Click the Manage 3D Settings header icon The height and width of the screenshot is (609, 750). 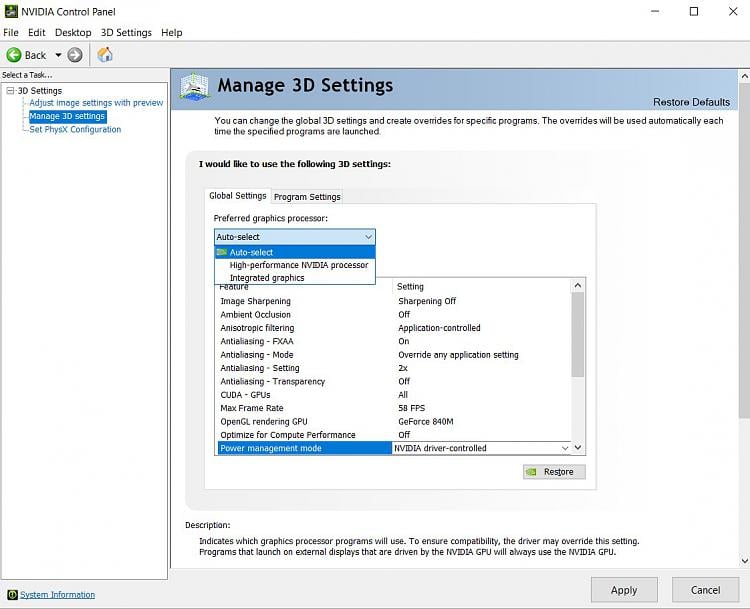click(194, 87)
